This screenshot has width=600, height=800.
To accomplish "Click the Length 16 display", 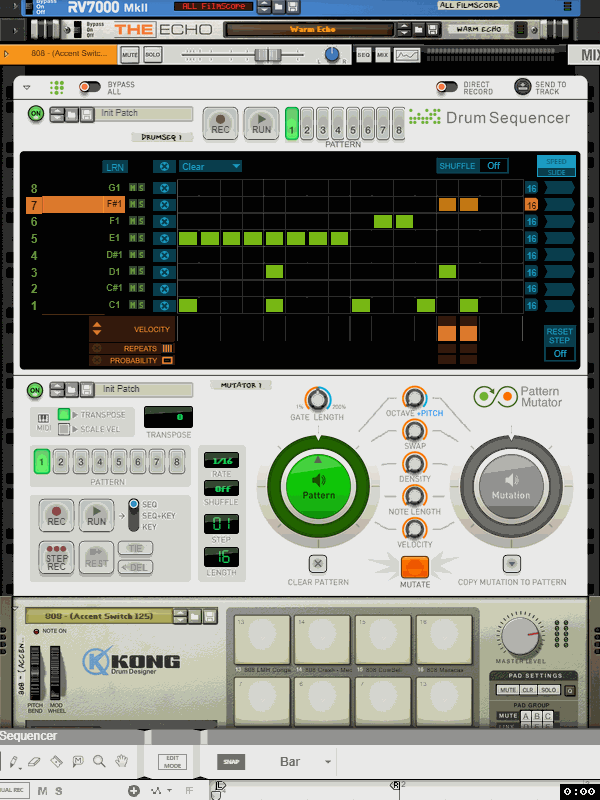I will point(221,557).
